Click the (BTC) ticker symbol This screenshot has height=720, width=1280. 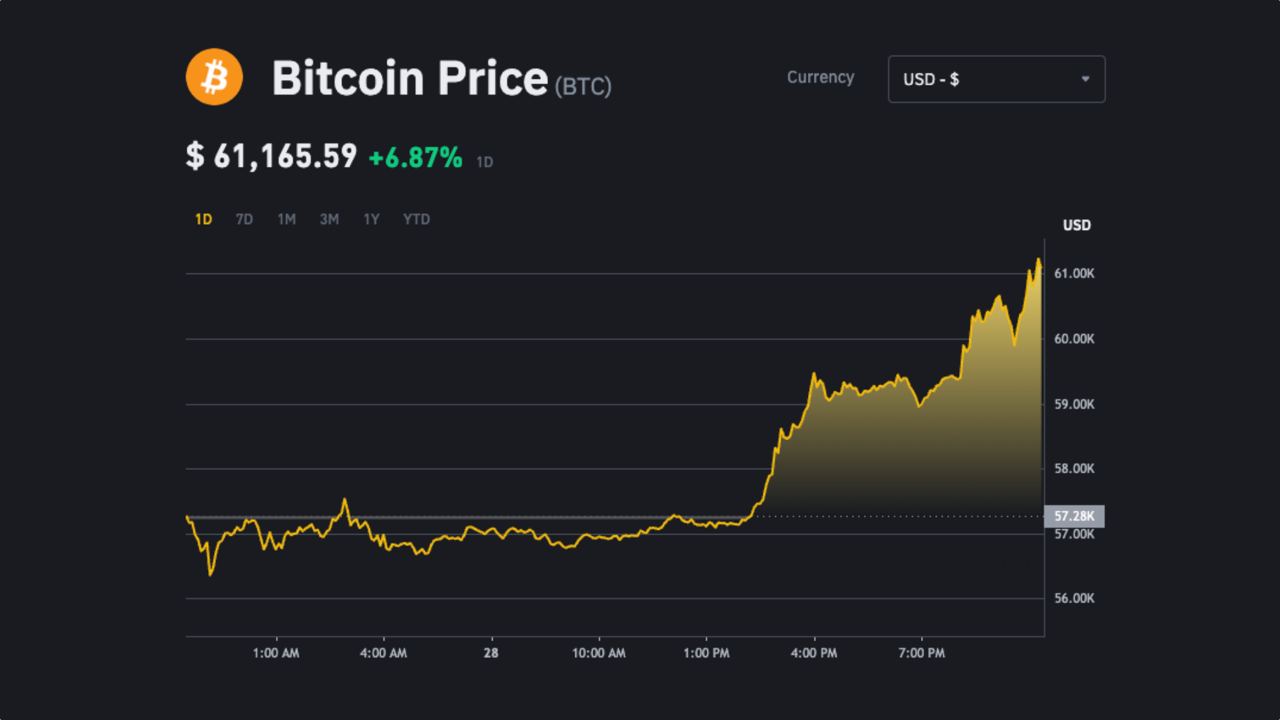583,86
